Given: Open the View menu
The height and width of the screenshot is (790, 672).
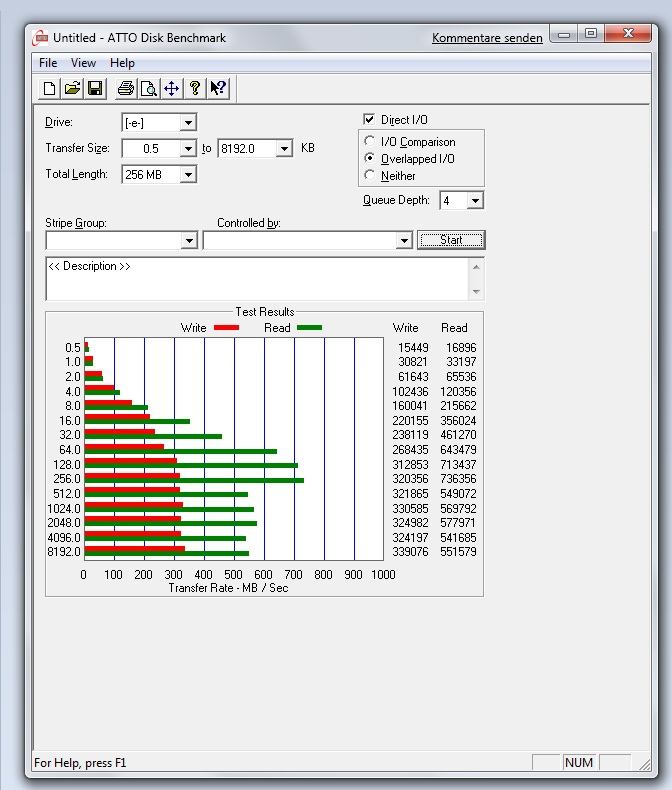Looking at the screenshot, I should [x=83, y=63].
